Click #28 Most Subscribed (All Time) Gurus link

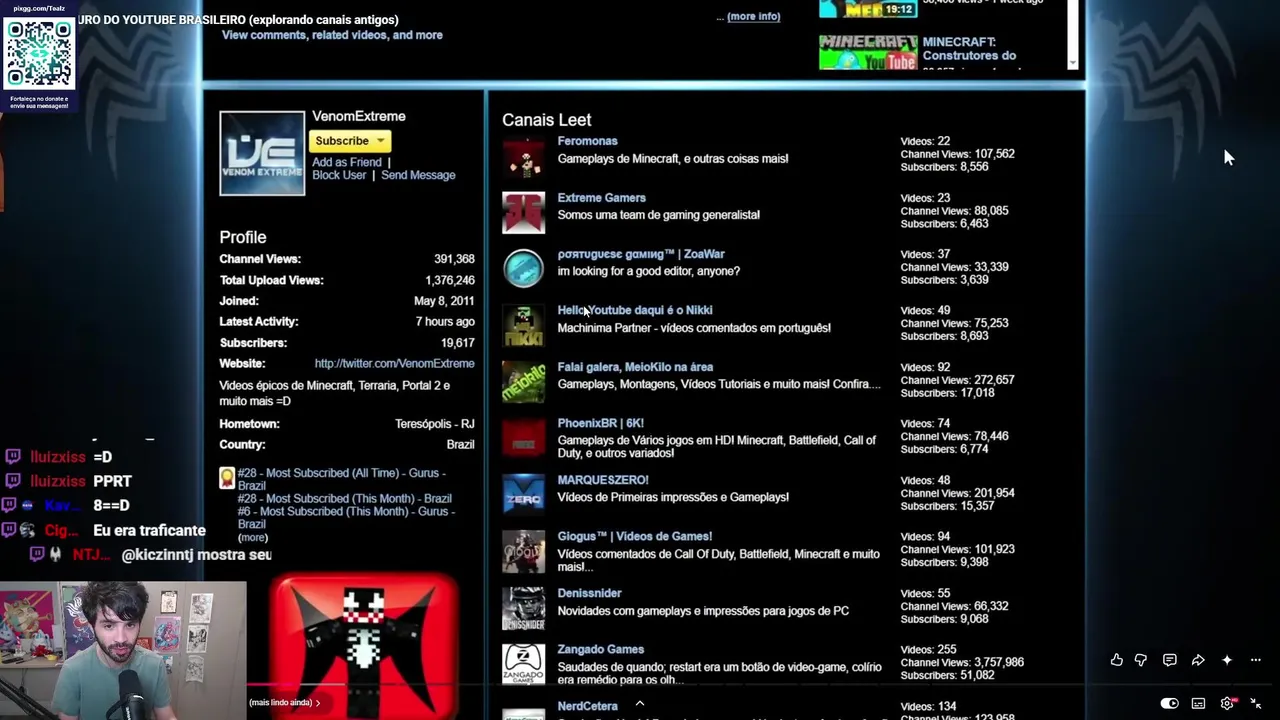(341, 479)
